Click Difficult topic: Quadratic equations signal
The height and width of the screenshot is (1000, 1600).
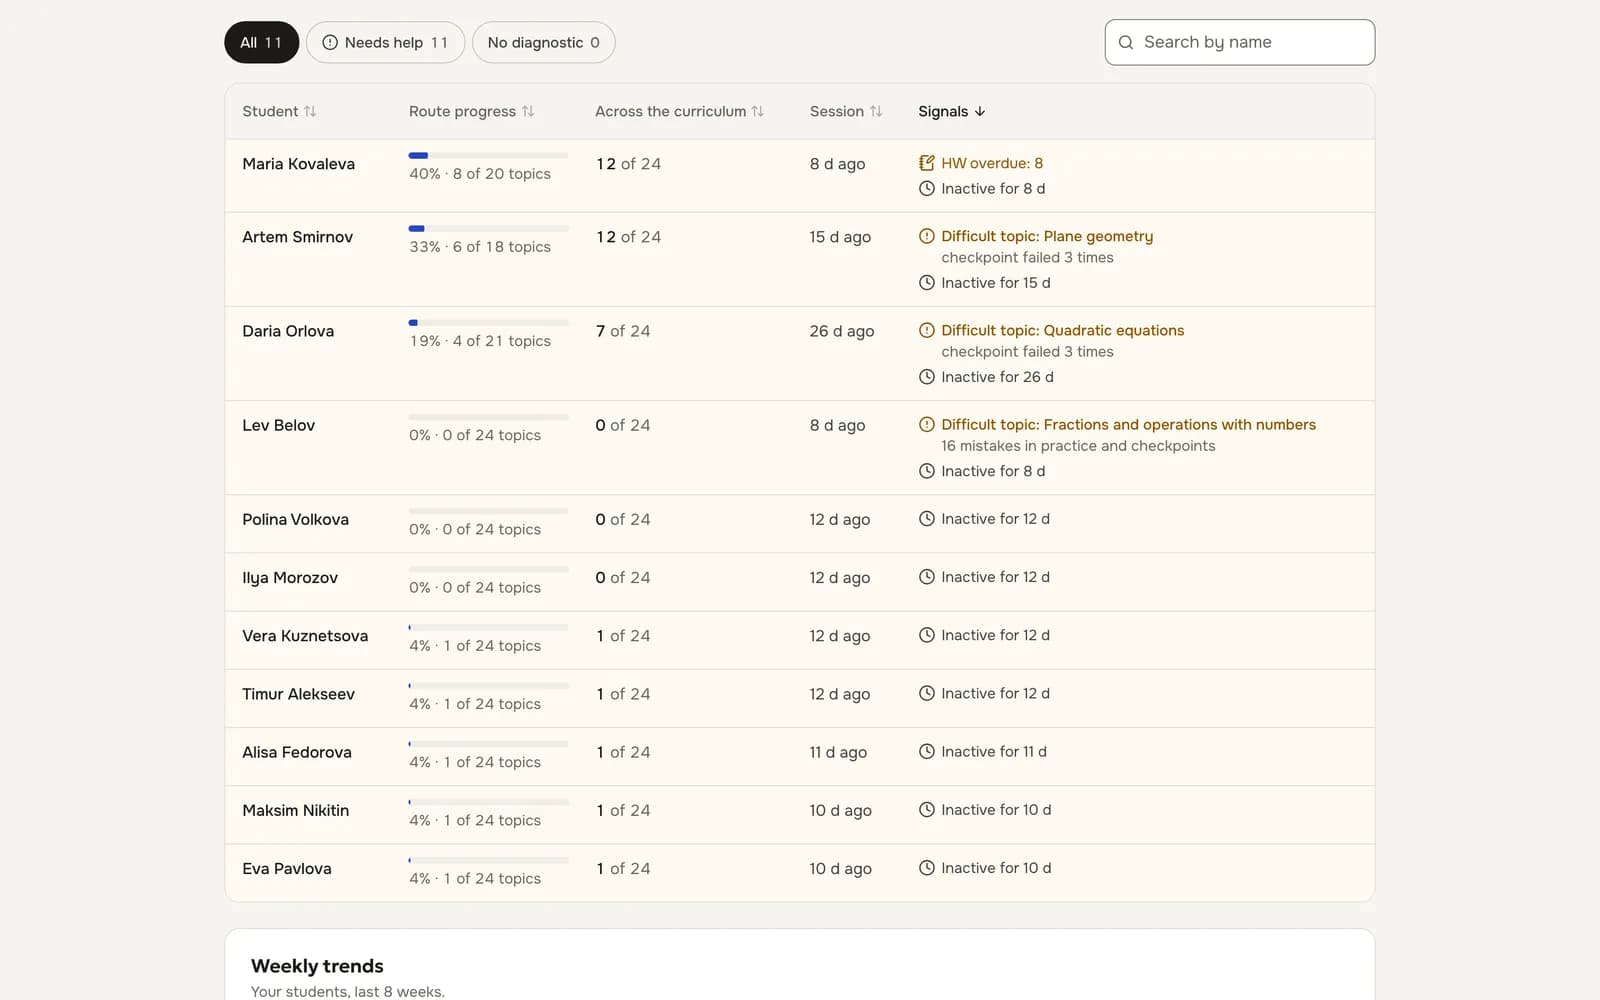(x=1062, y=330)
